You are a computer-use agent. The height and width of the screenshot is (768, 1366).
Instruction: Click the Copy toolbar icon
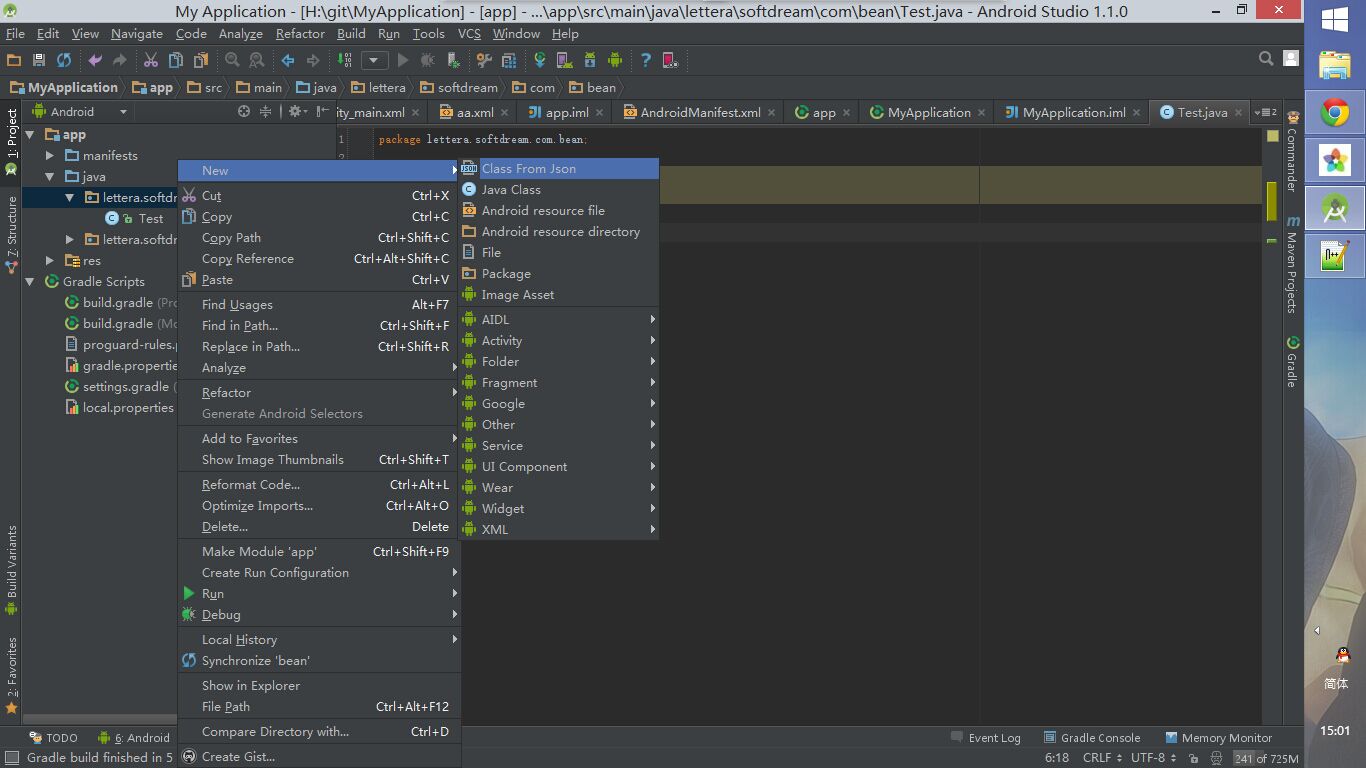tap(176, 60)
